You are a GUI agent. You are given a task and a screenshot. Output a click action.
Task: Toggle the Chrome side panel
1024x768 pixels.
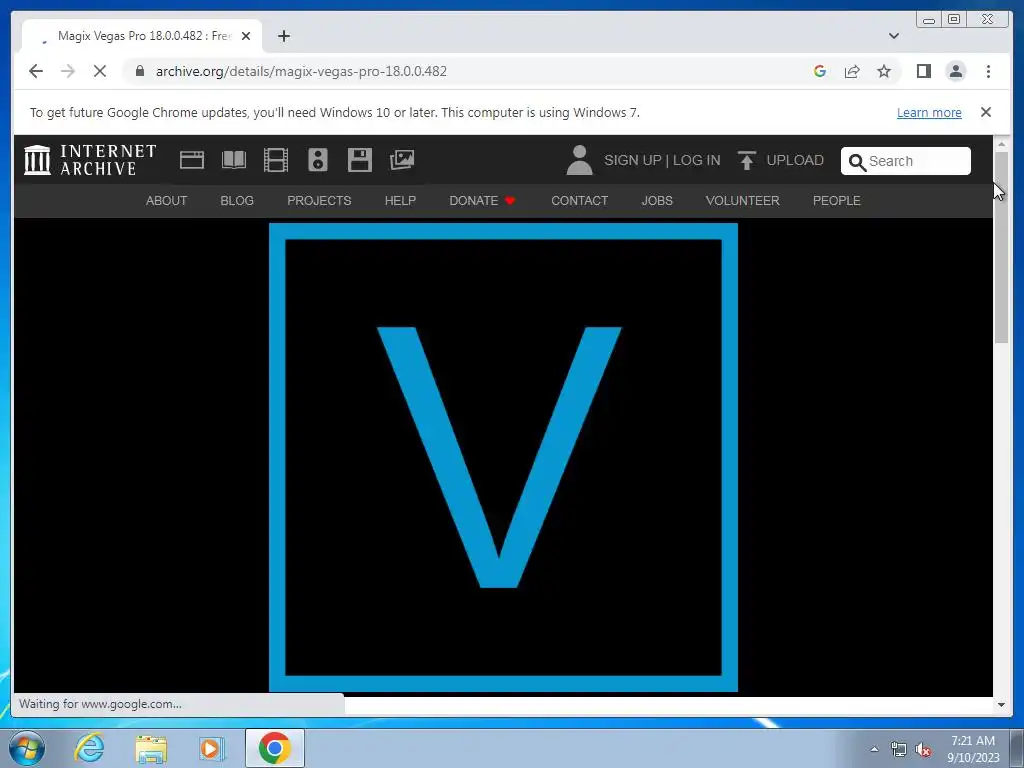point(923,71)
